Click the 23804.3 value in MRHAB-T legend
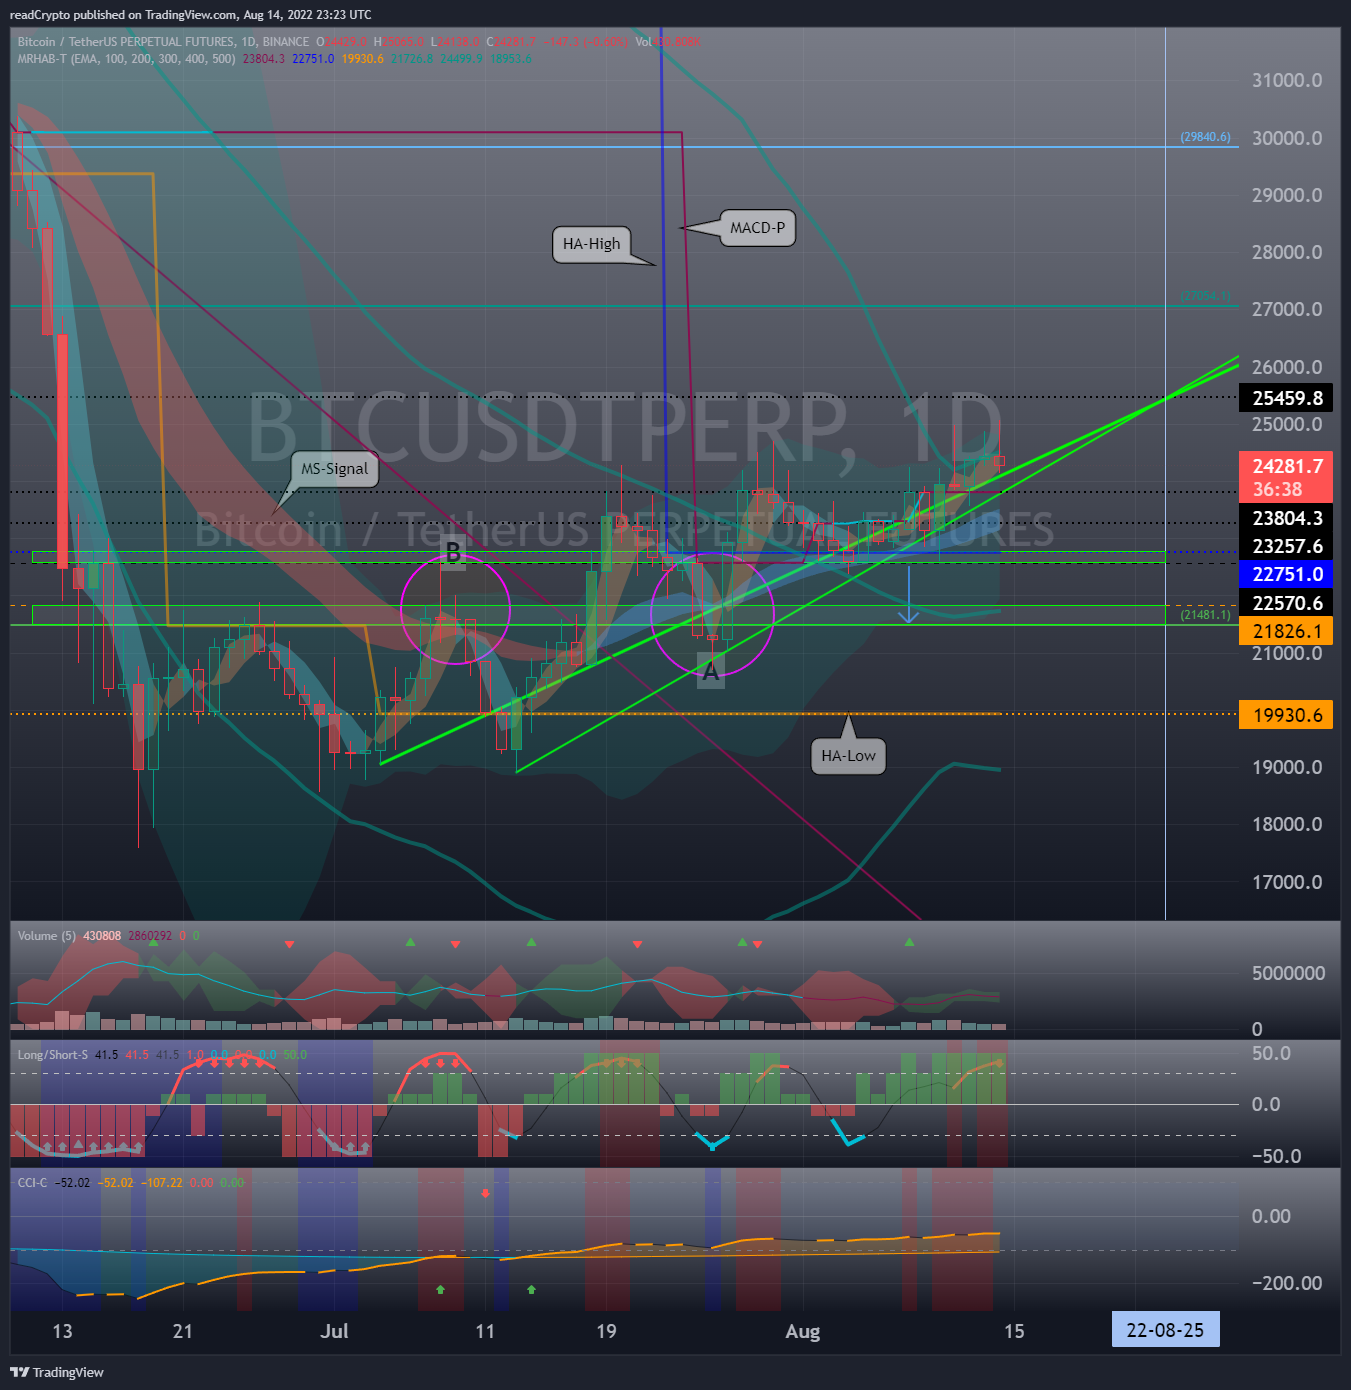 click(264, 59)
